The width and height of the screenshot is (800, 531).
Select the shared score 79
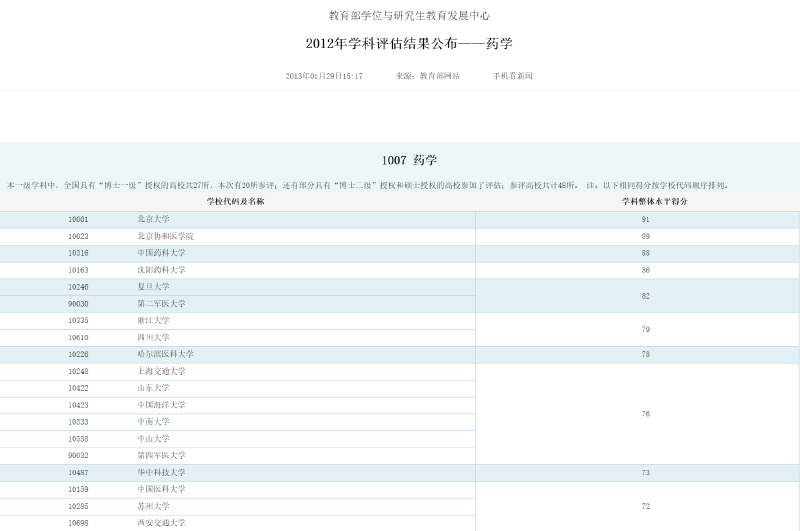645,330
